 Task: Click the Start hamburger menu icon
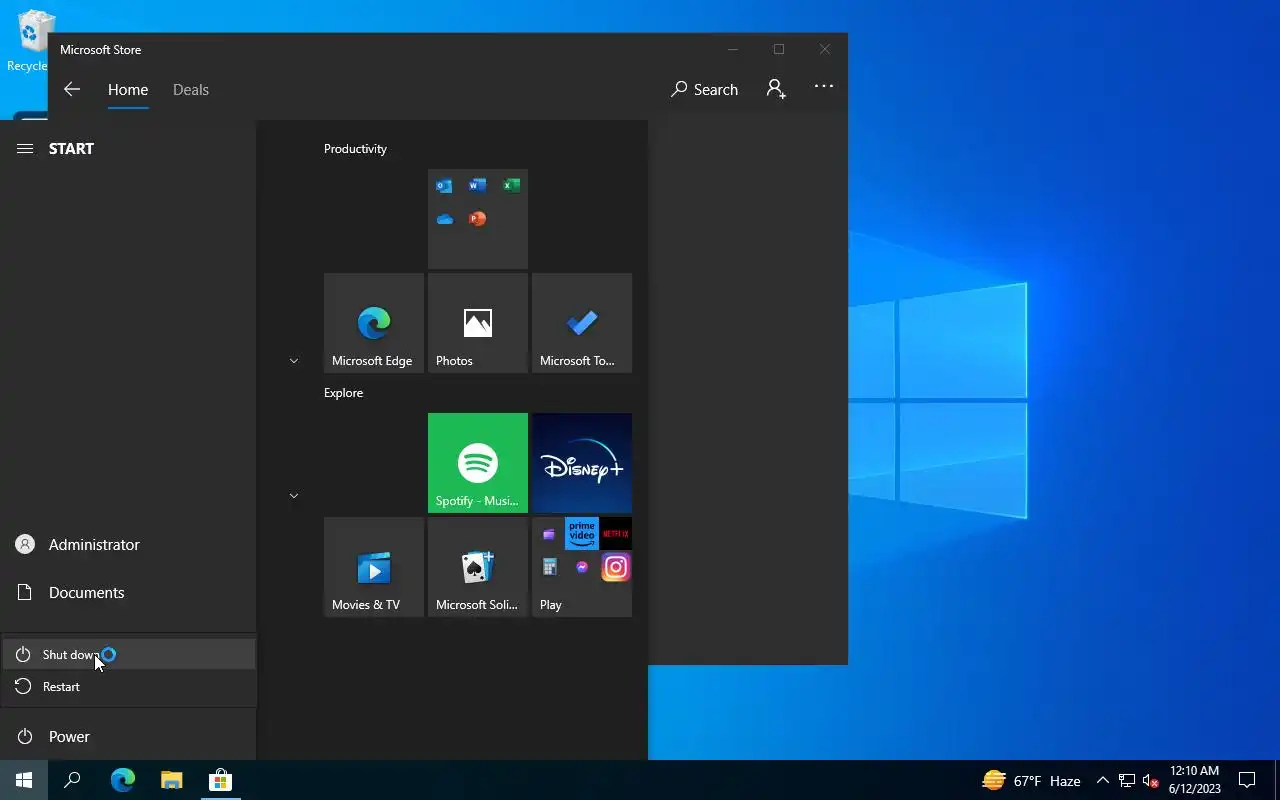pyautogui.click(x=25, y=148)
